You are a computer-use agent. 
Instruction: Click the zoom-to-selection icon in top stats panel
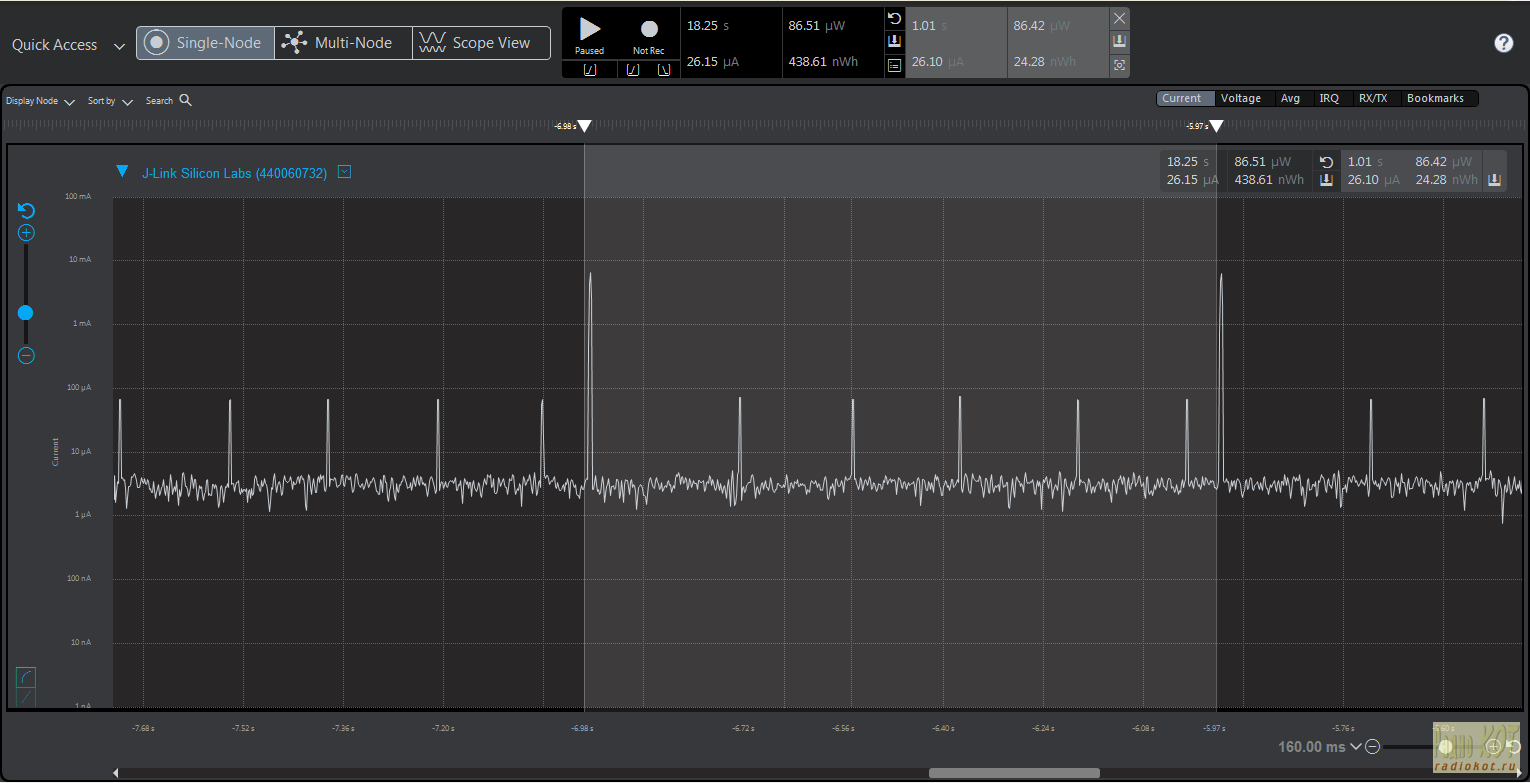(x=1119, y=65)
